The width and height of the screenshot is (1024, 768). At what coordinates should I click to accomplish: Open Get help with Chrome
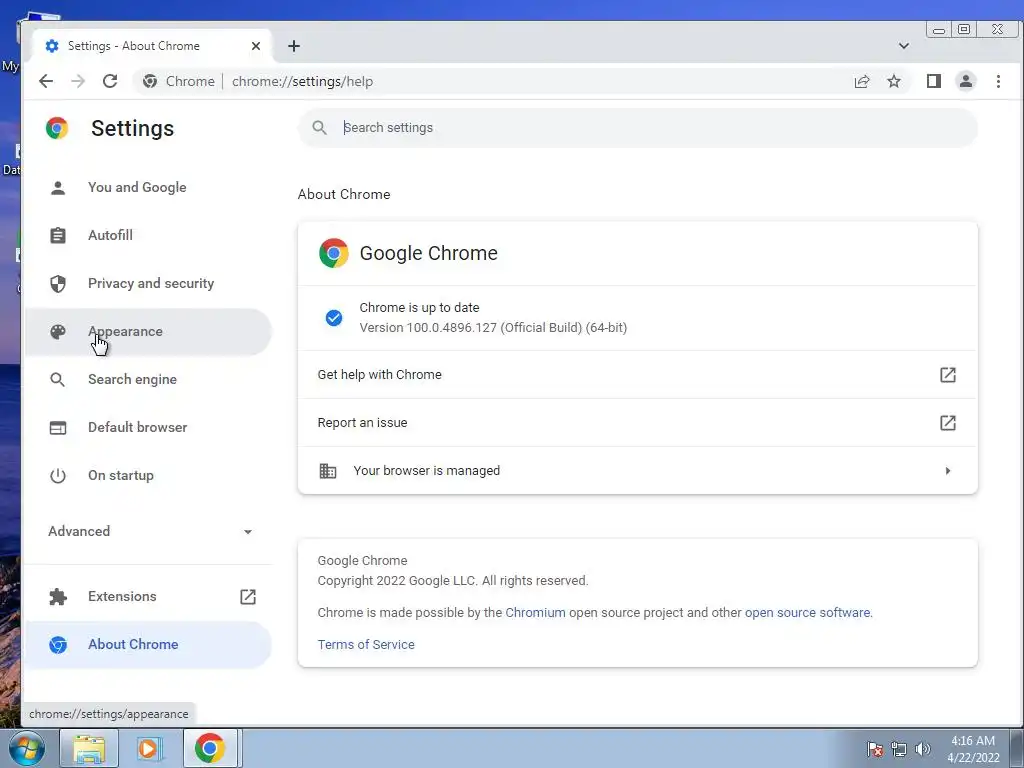pyautogui.click(x=637, y=375)
